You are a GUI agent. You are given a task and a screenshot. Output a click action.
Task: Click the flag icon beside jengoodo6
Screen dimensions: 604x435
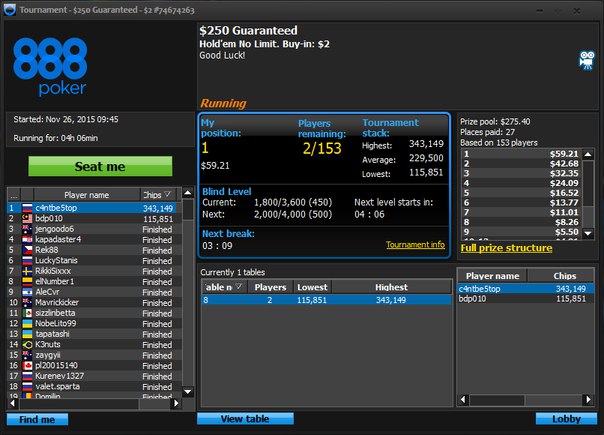[27, 229]
